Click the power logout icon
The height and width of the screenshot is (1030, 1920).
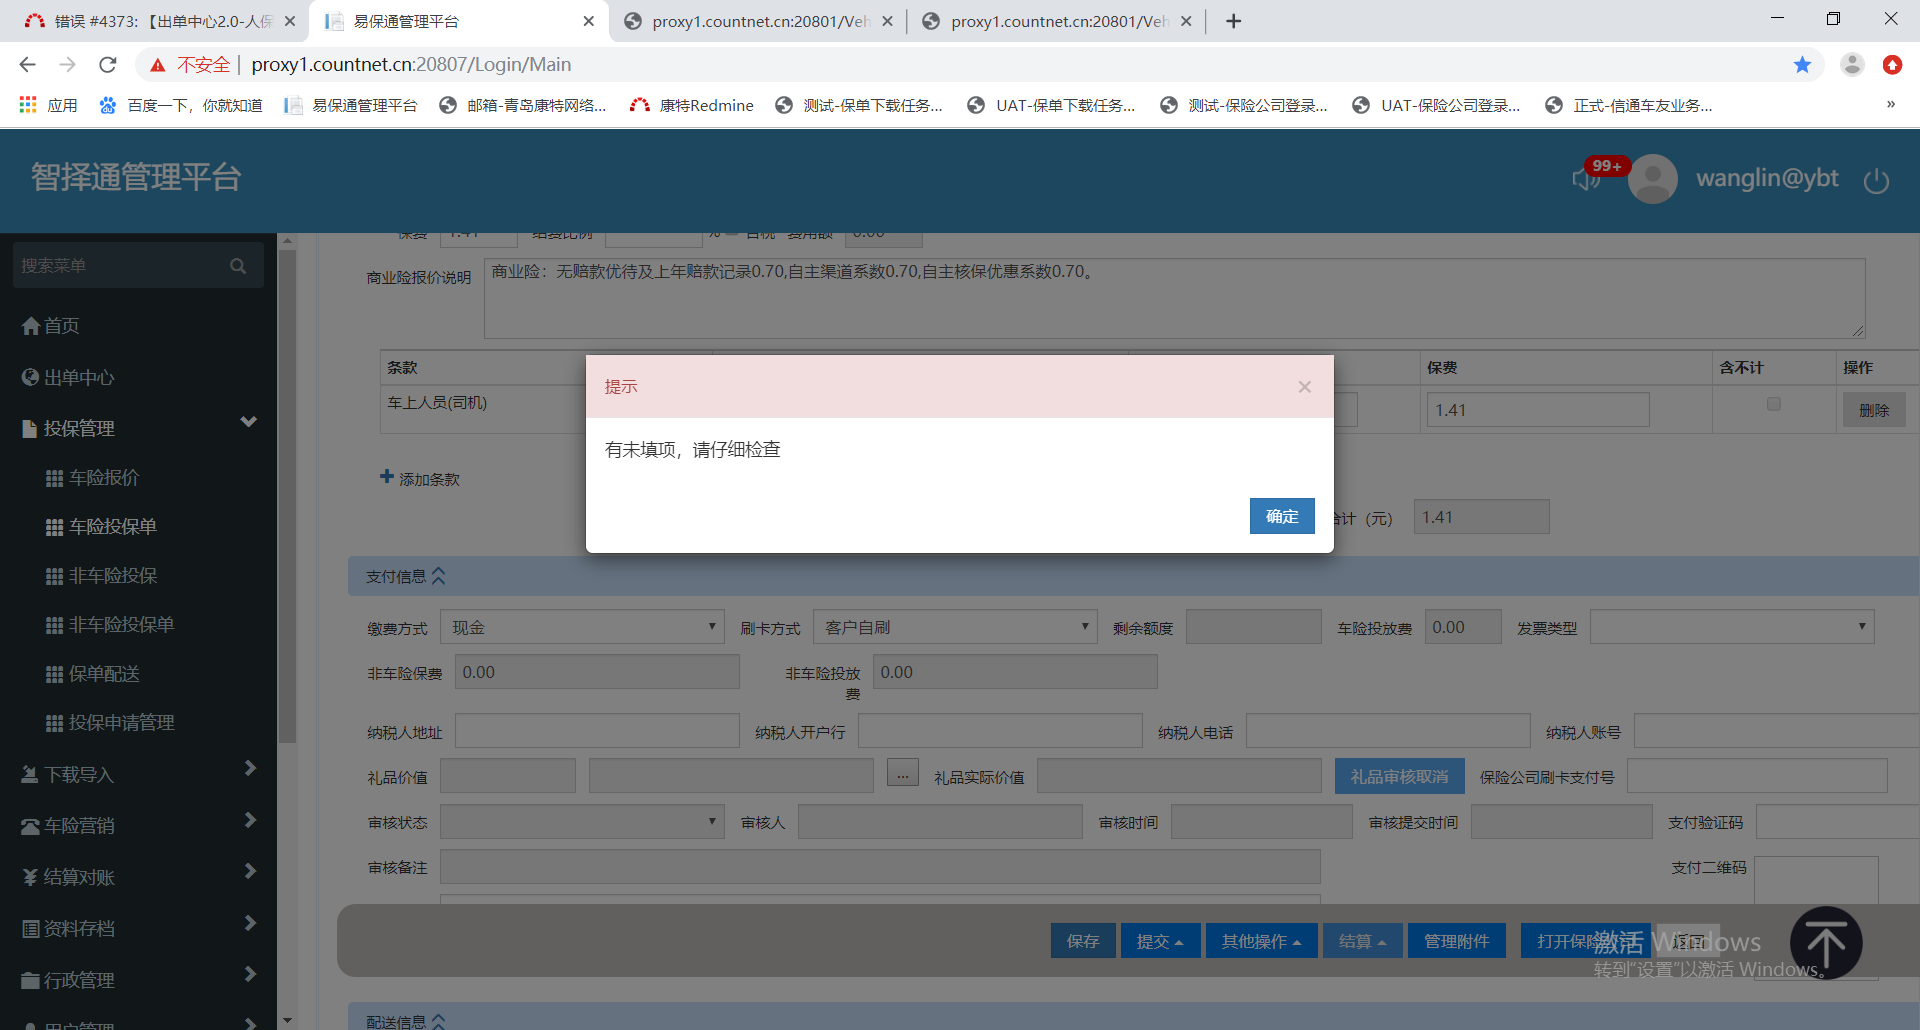(x=1876, y=180)
